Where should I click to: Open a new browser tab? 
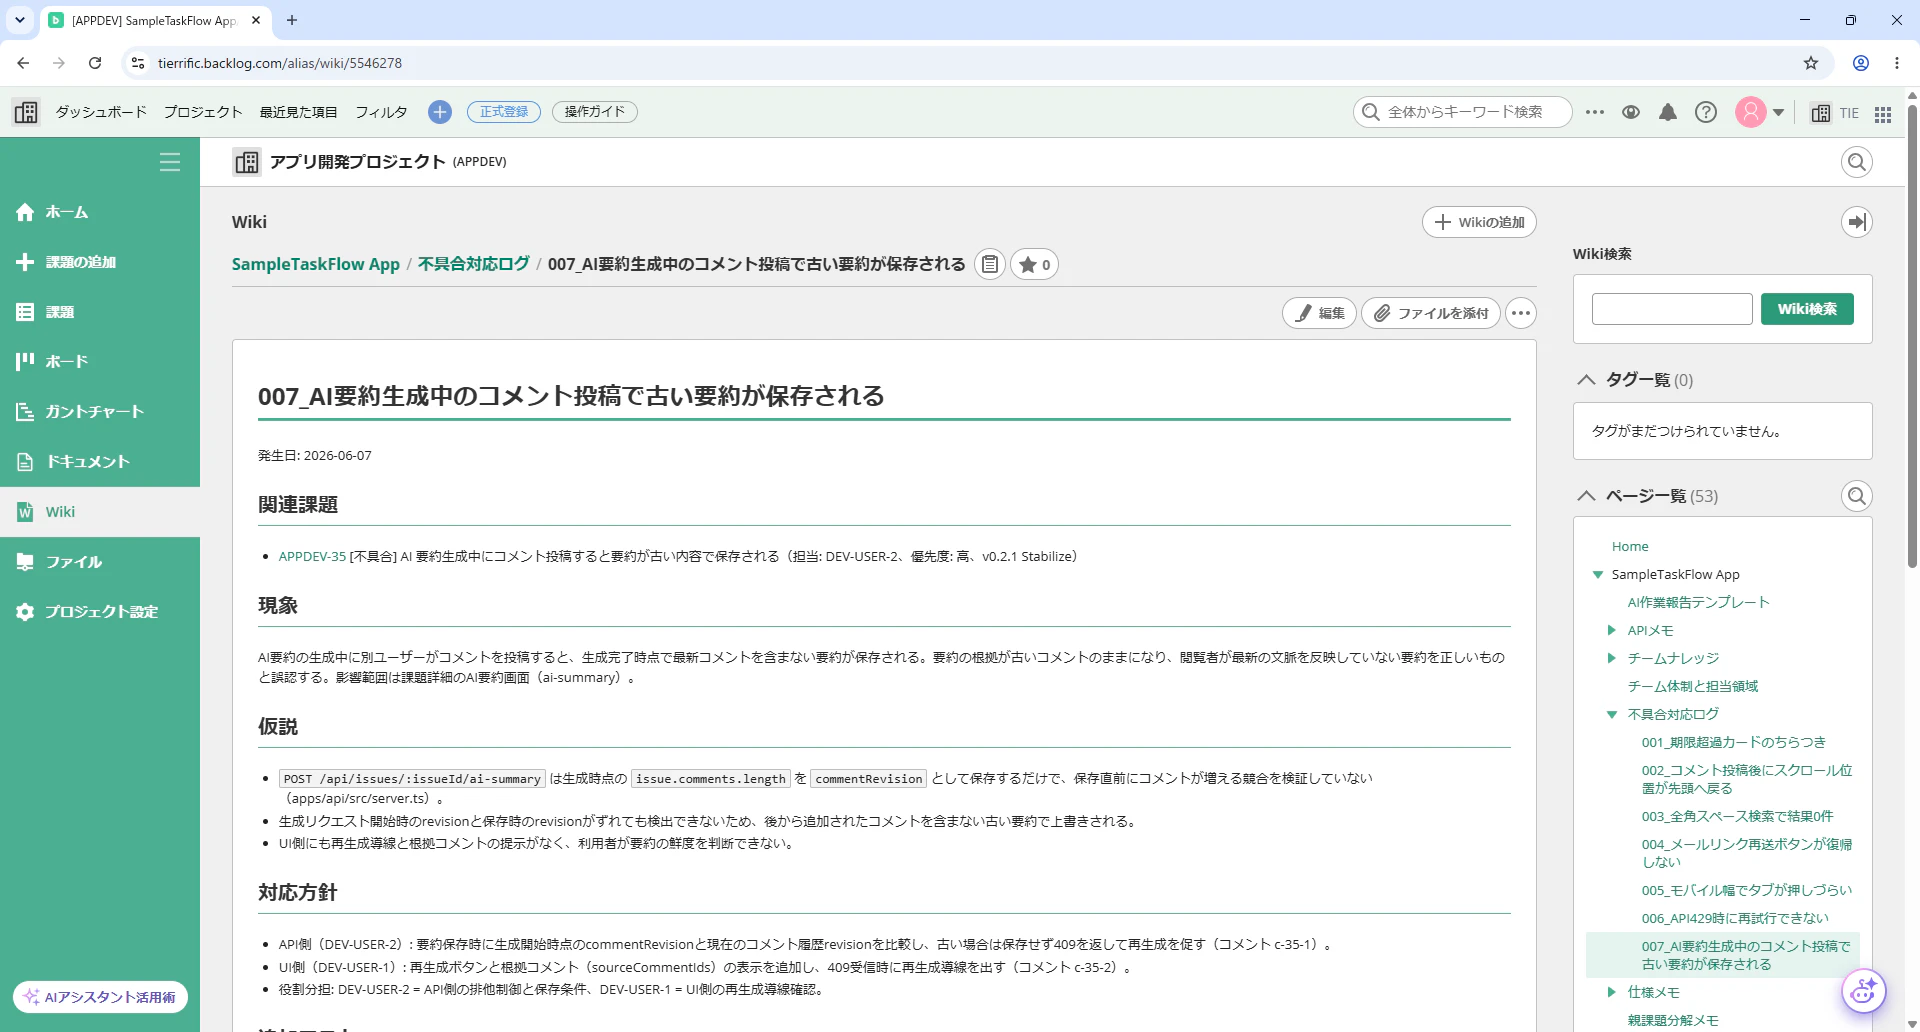click(292, 20)
